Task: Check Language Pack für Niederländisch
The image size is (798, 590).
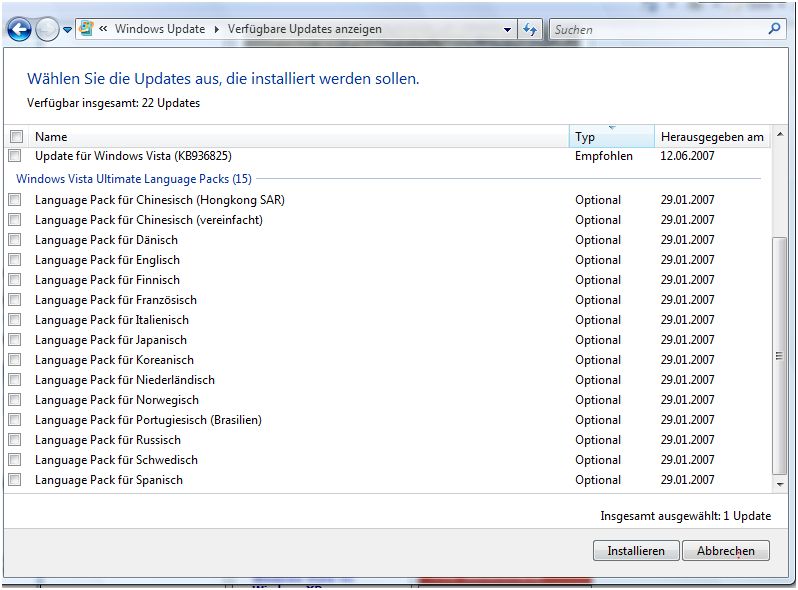Action: tap(15, 380)
